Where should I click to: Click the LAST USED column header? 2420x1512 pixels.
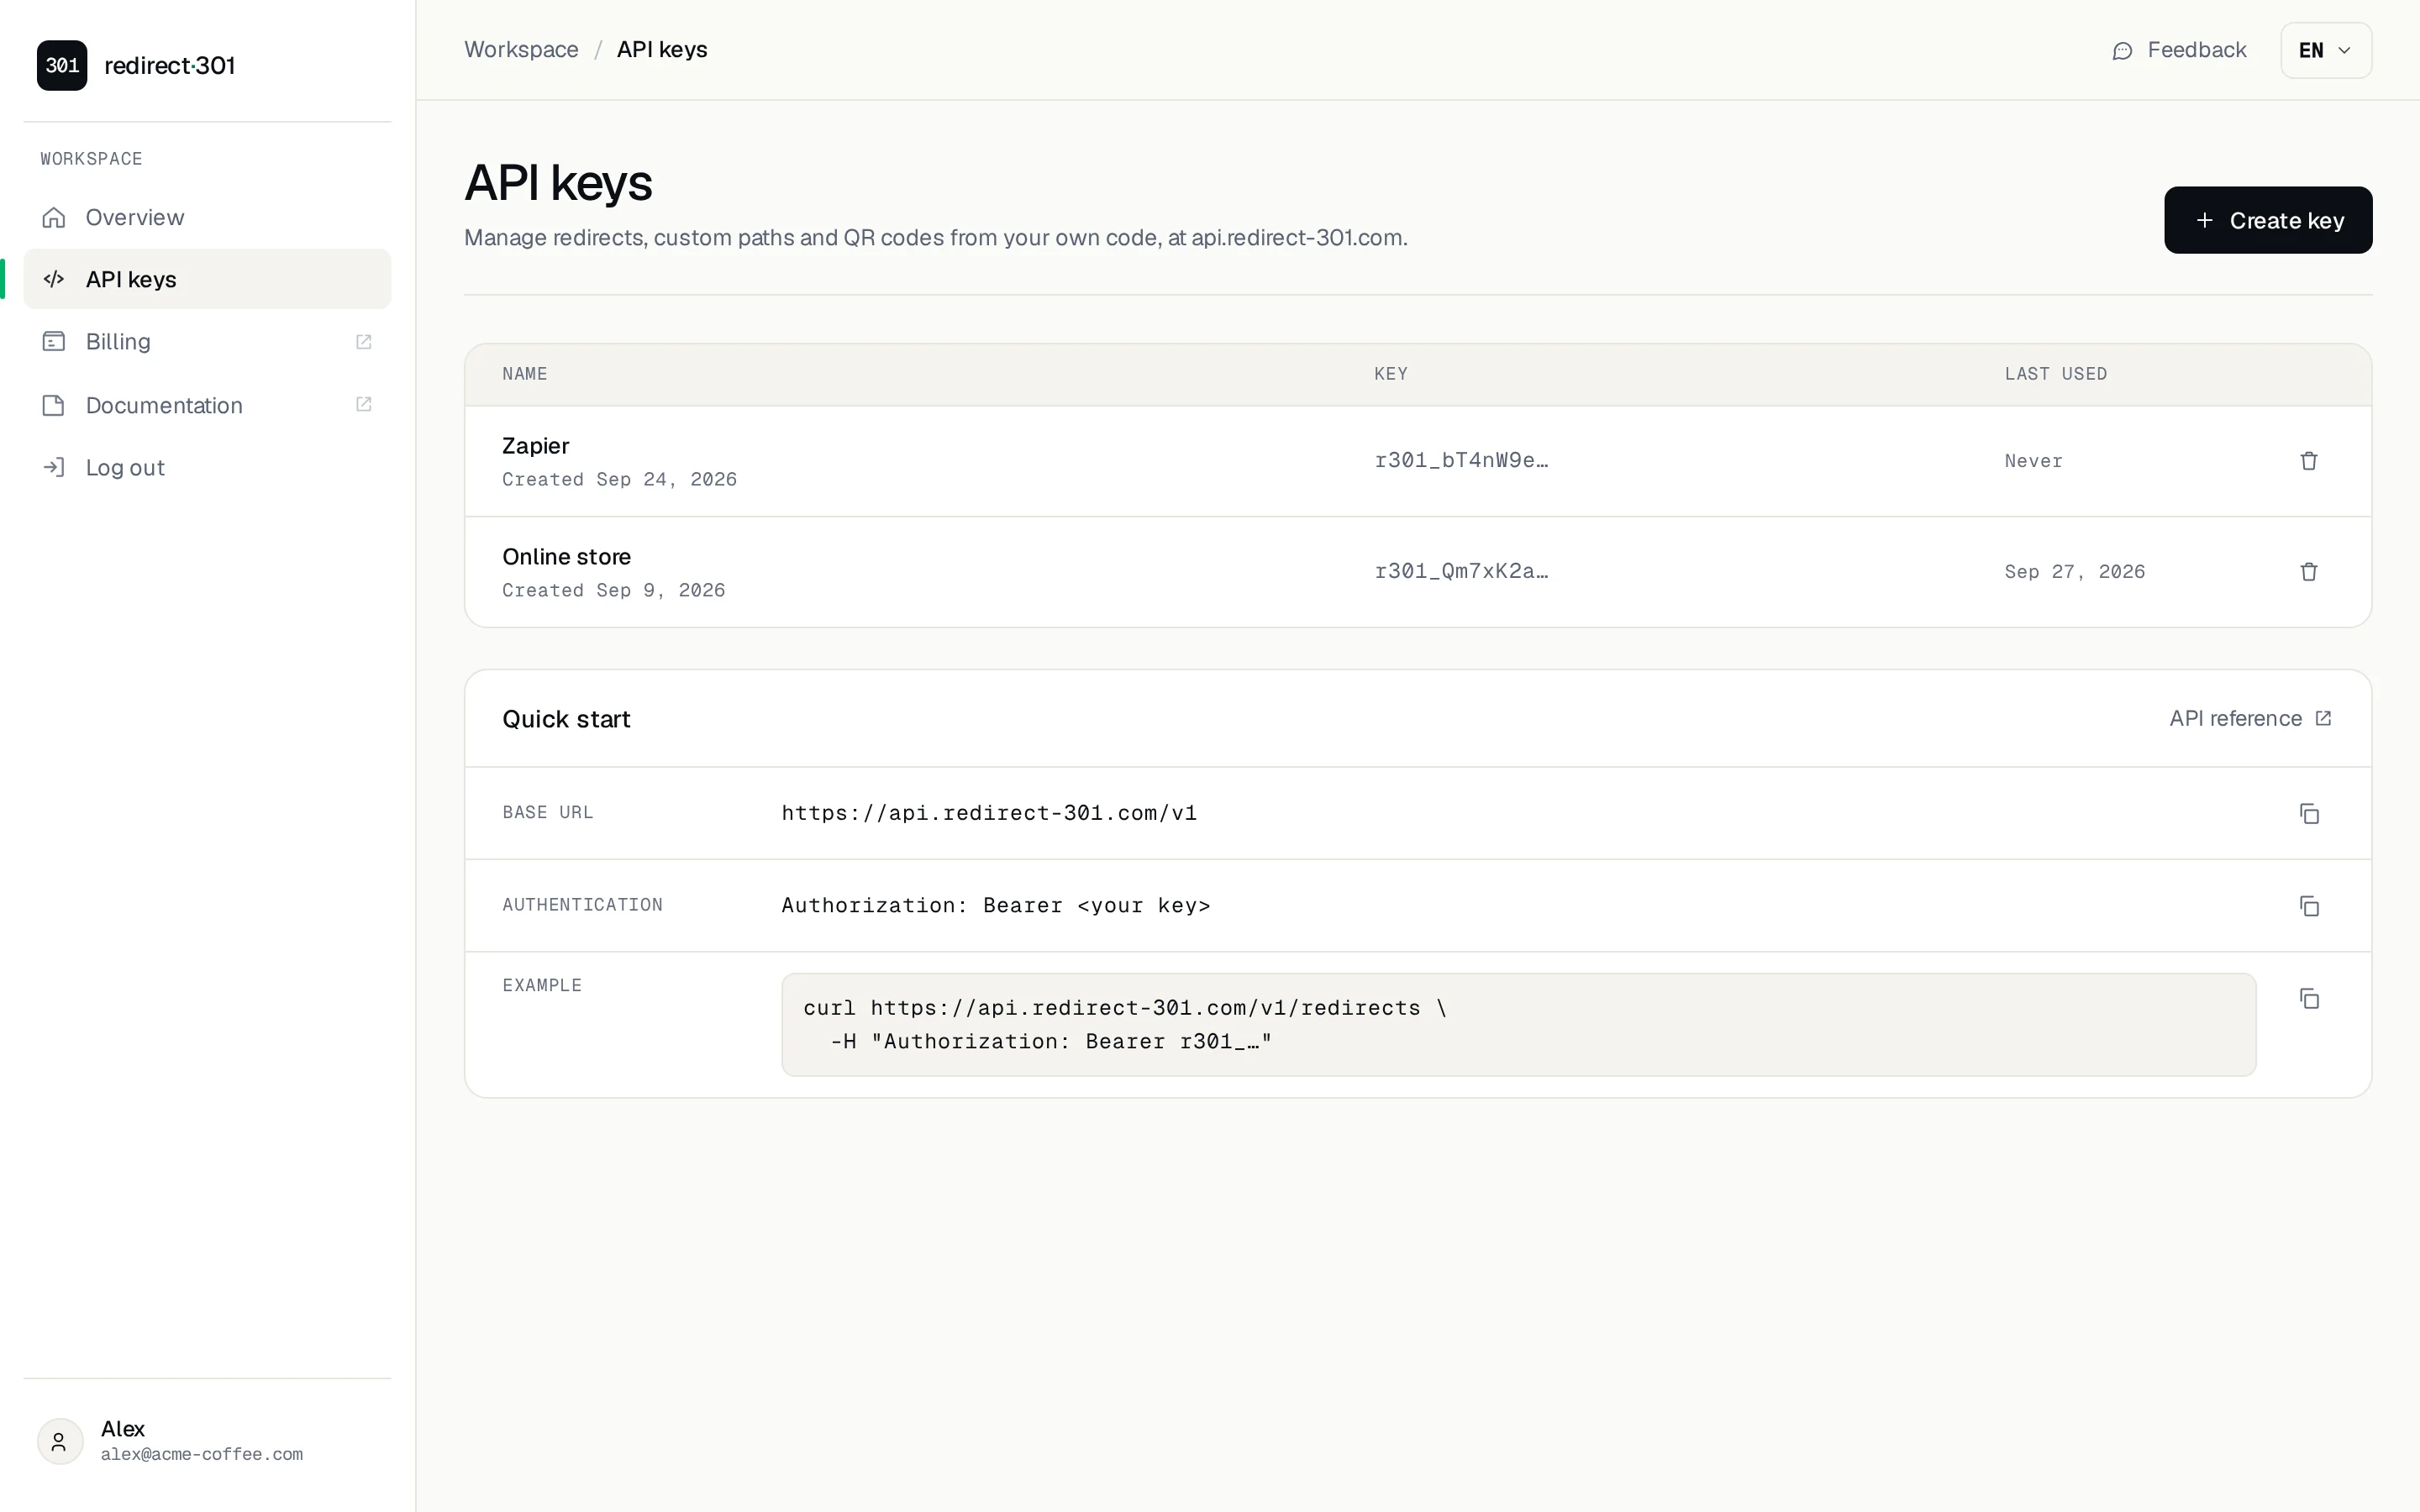pyautogui.click(x=2055, y=374)
